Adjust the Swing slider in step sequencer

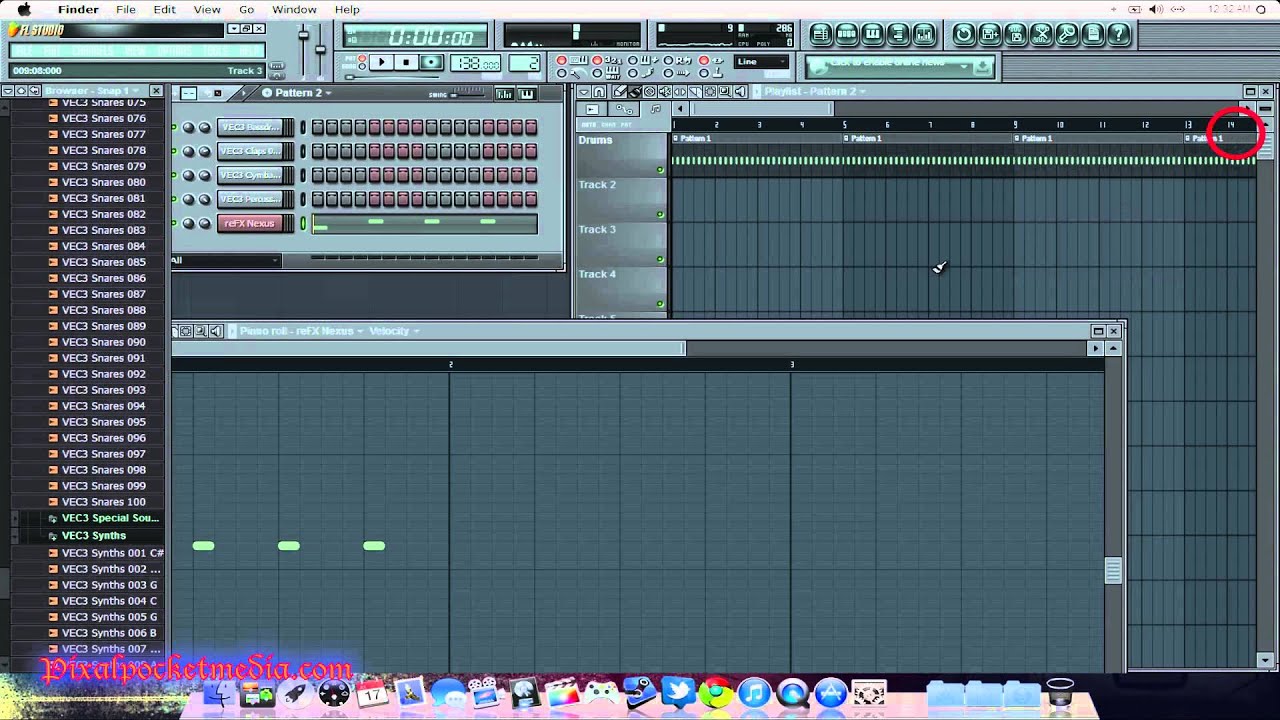tap(467, 95)
